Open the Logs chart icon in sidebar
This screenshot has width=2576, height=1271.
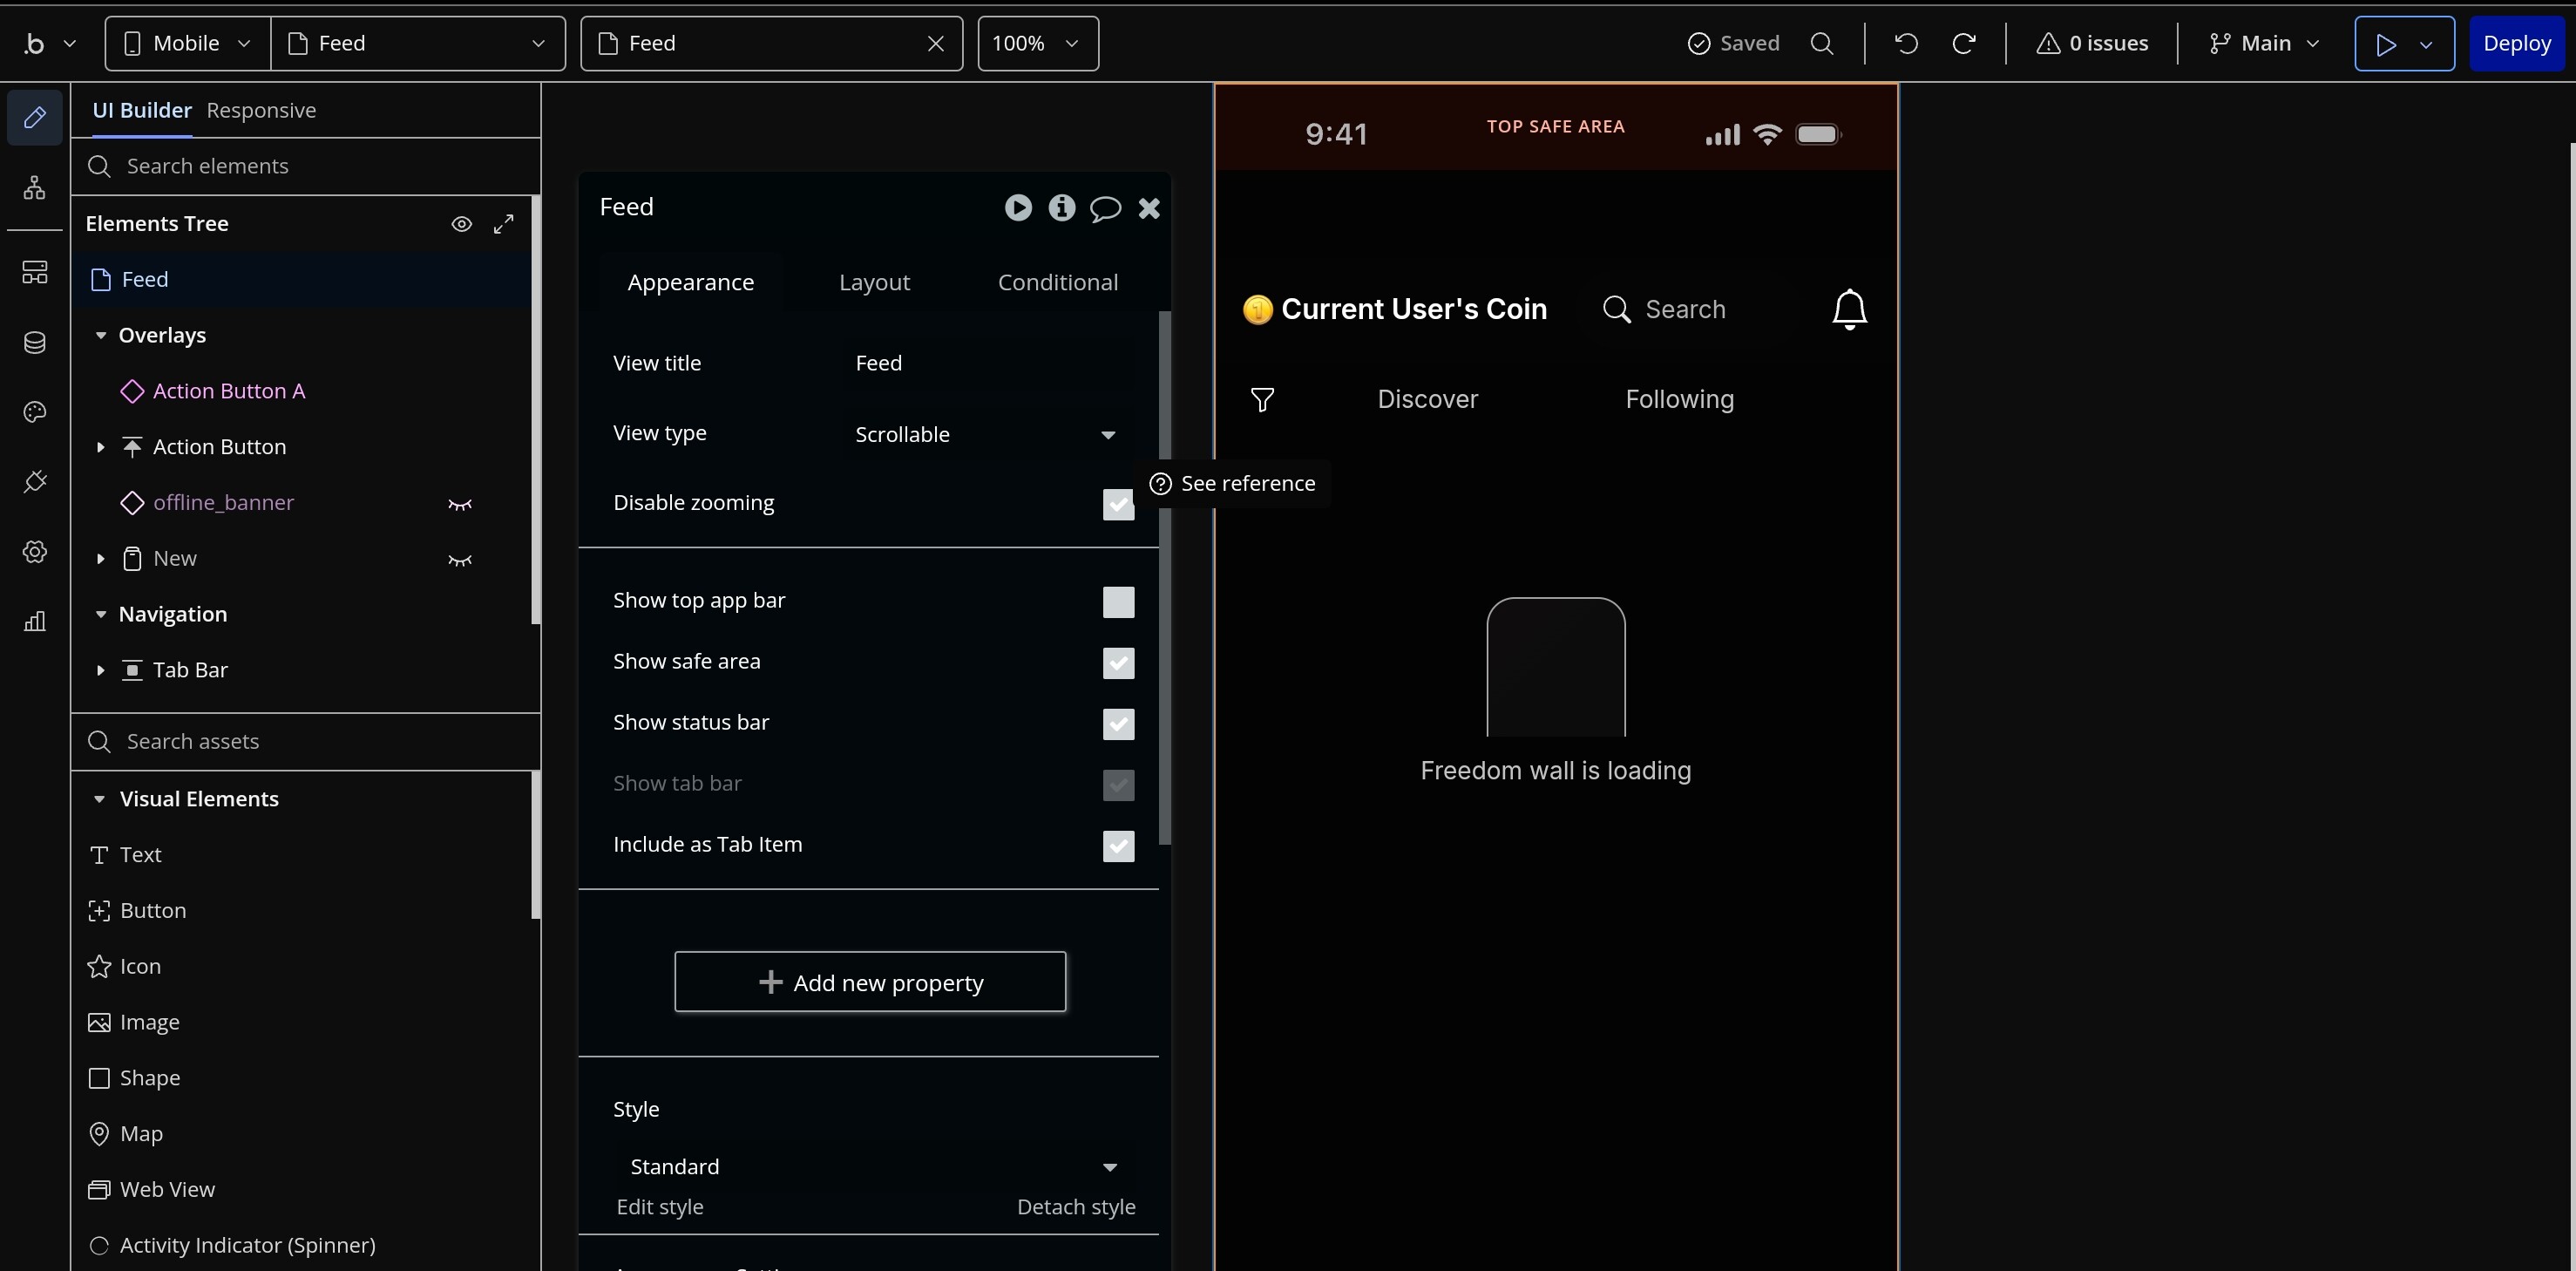pyautogui.click(x=35, y=622)
